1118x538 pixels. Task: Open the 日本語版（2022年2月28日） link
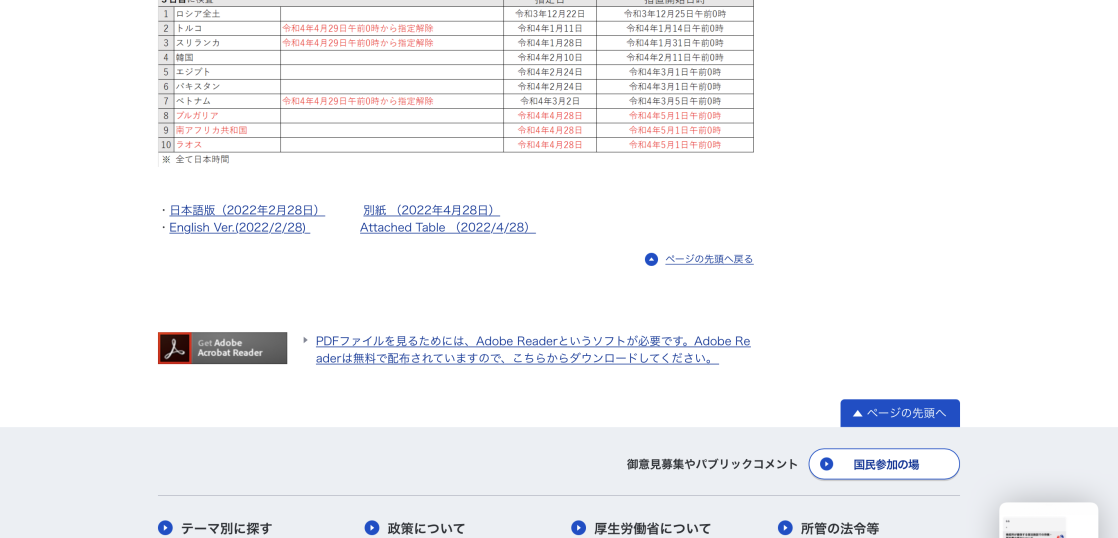[x=246, y=210]
